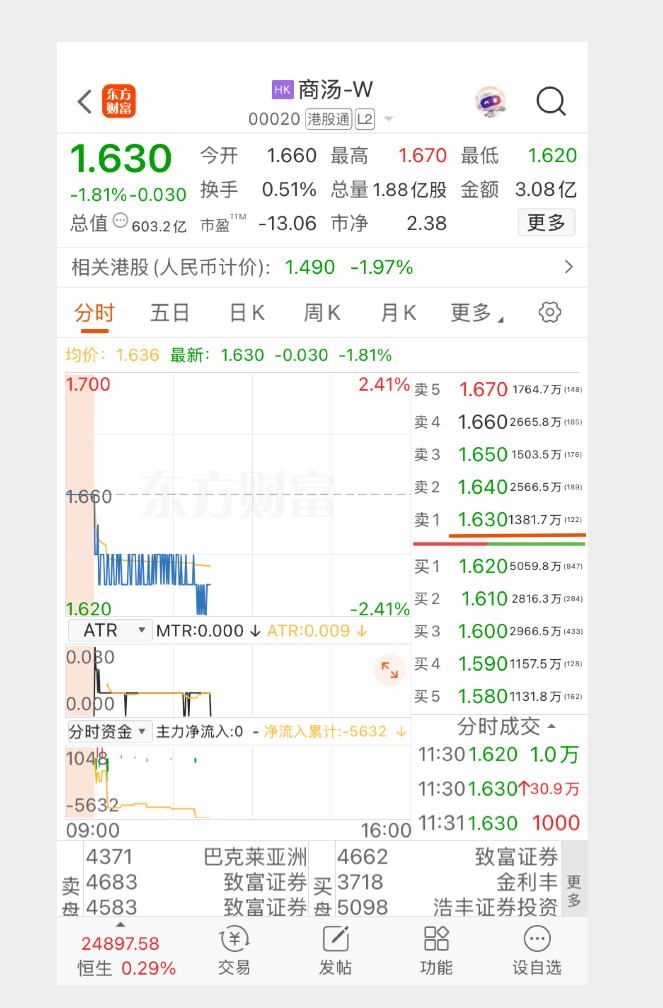The image size is (663, 1008).
Task: Tap the search magnifier icon
Action: (x=551, y=102)
